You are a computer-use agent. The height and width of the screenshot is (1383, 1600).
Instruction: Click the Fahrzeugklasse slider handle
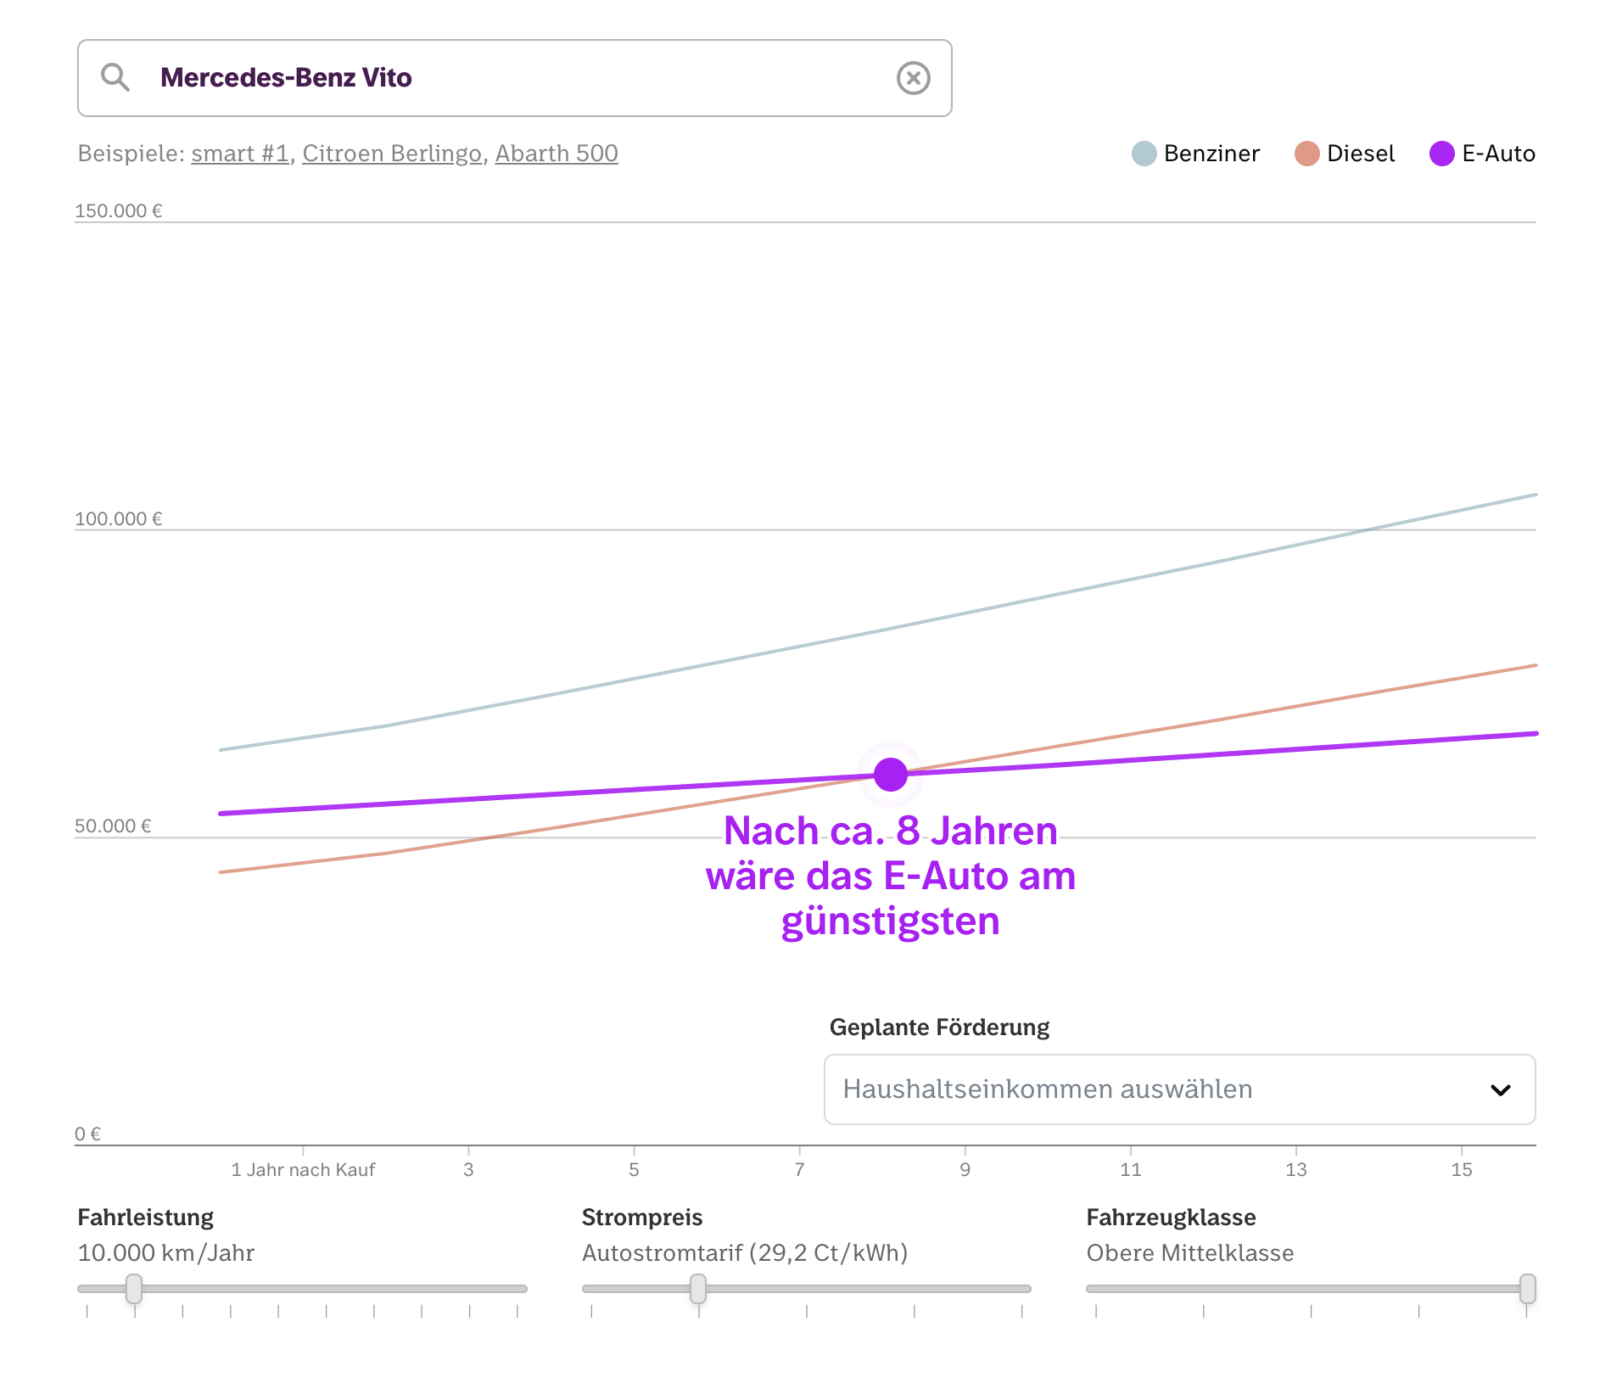[1527, 1289]
